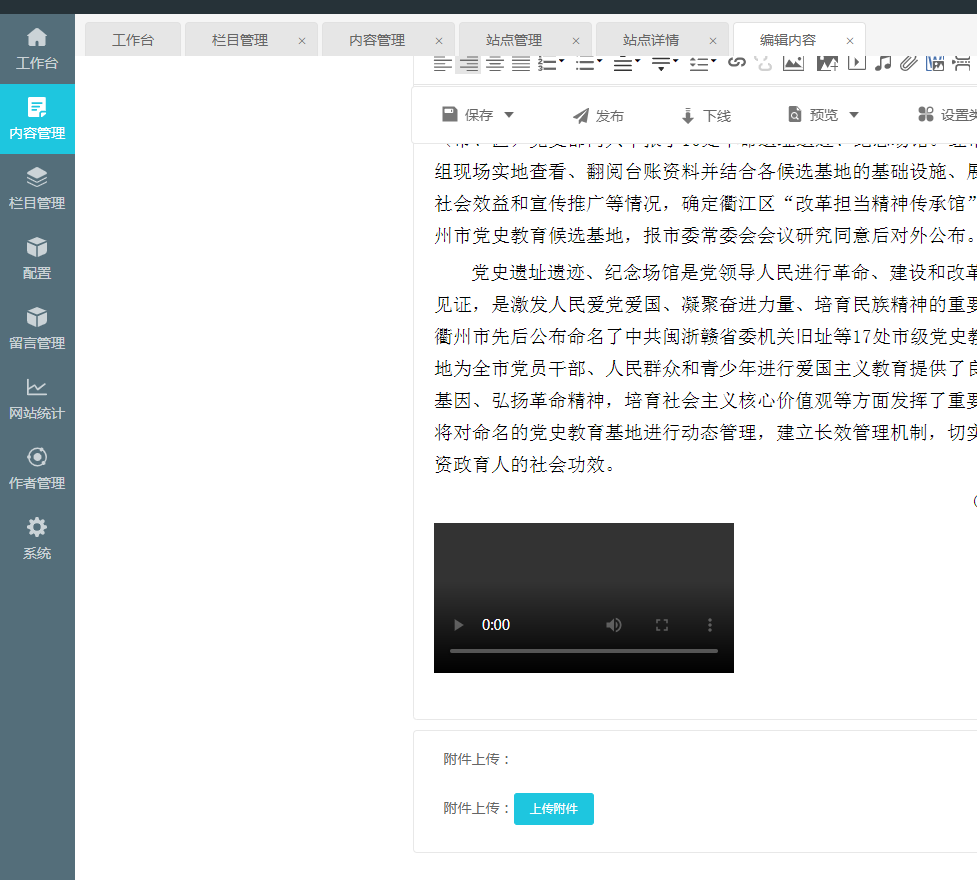The height and width of the screenshot is (880, 977).
Task: Switch to the 站点管理 tab
Action: click(514, 40)
